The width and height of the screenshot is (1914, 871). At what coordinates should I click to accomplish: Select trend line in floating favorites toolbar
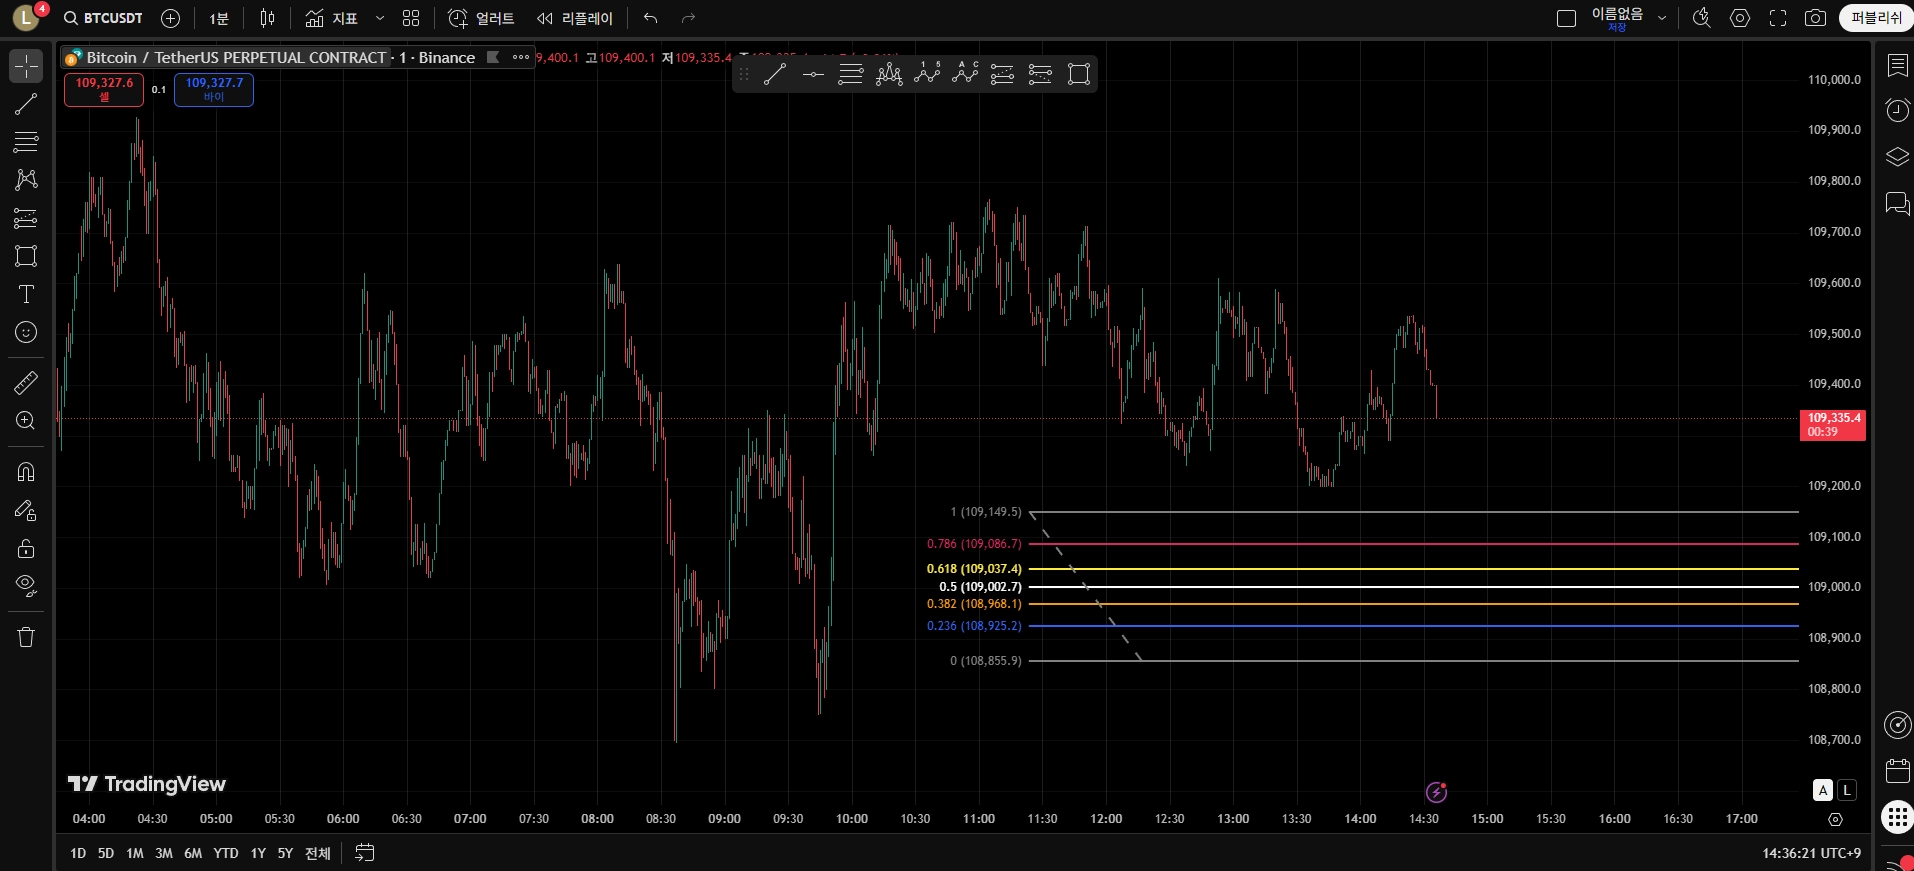coord(775,74)
